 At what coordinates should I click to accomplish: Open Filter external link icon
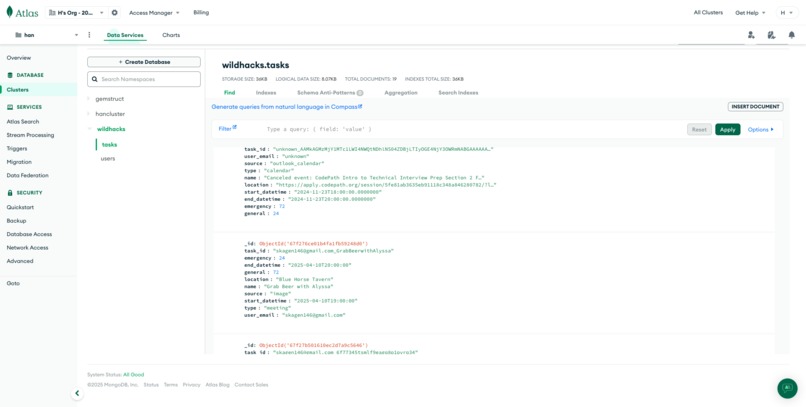pyautogui.click(x=235, y=127)
